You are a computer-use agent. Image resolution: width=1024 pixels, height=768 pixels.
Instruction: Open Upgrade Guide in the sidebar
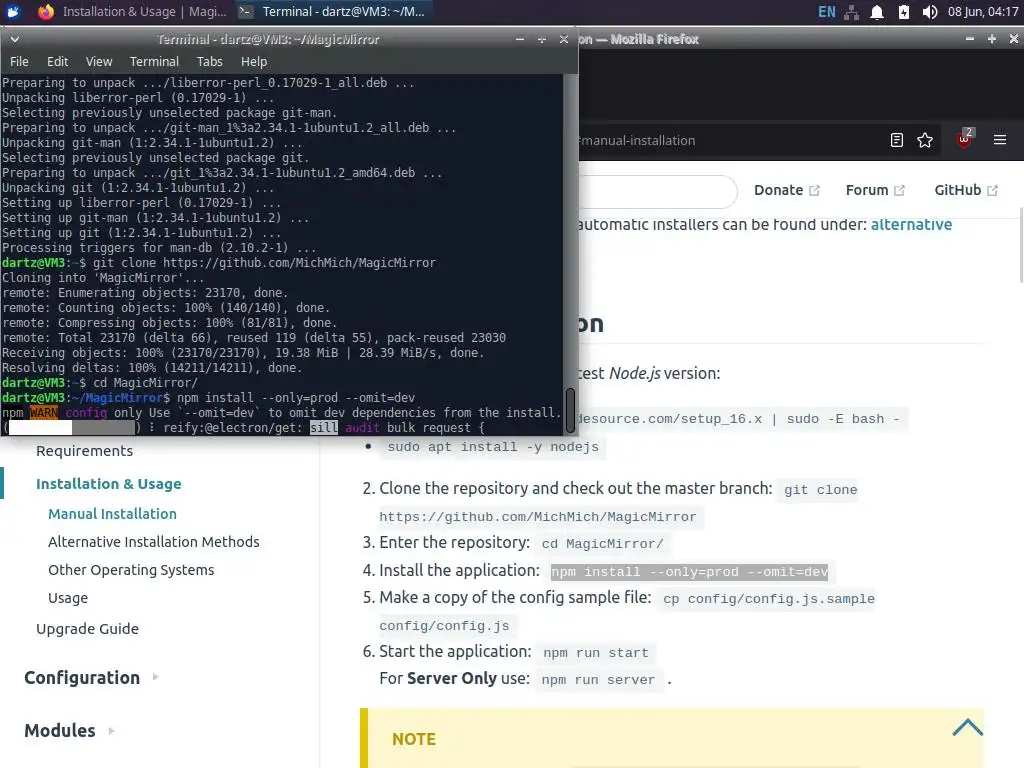[88, 629]
